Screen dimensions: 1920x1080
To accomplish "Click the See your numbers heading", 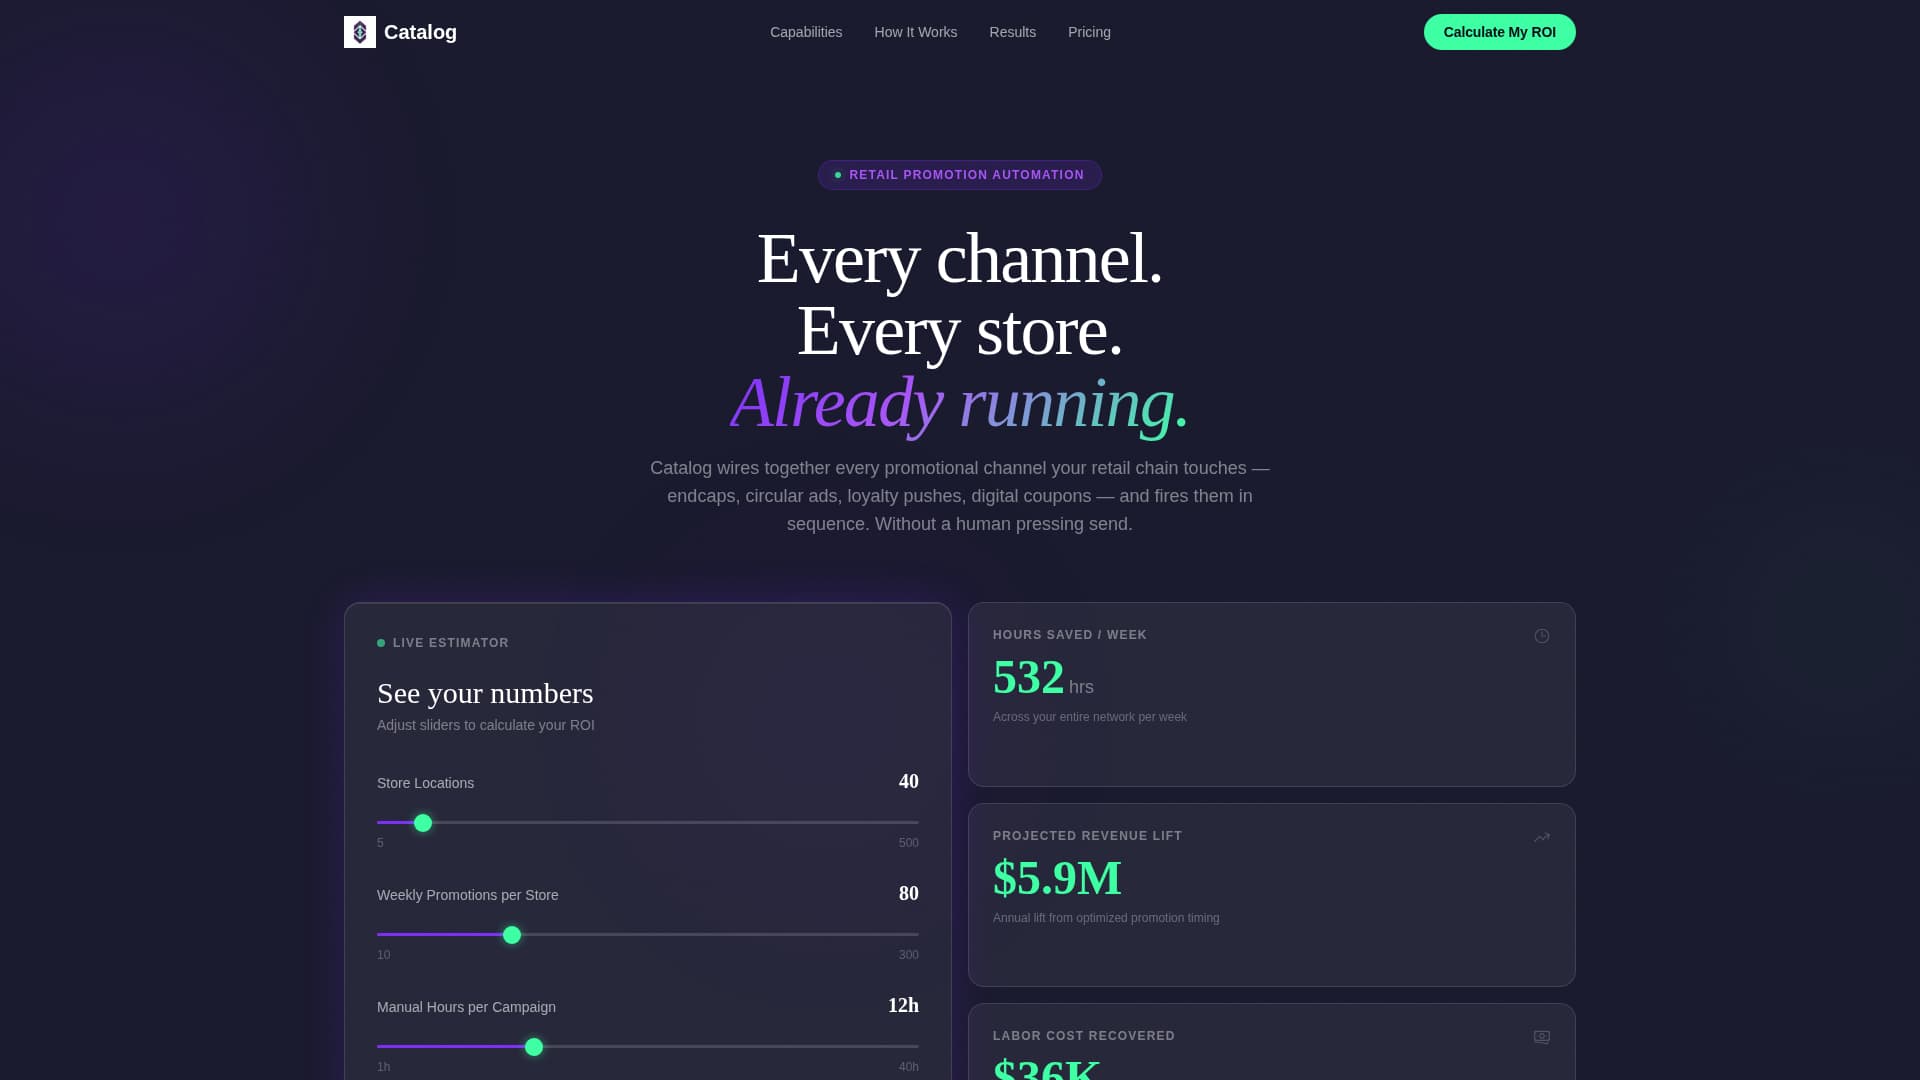I will [x=485, y=693].
